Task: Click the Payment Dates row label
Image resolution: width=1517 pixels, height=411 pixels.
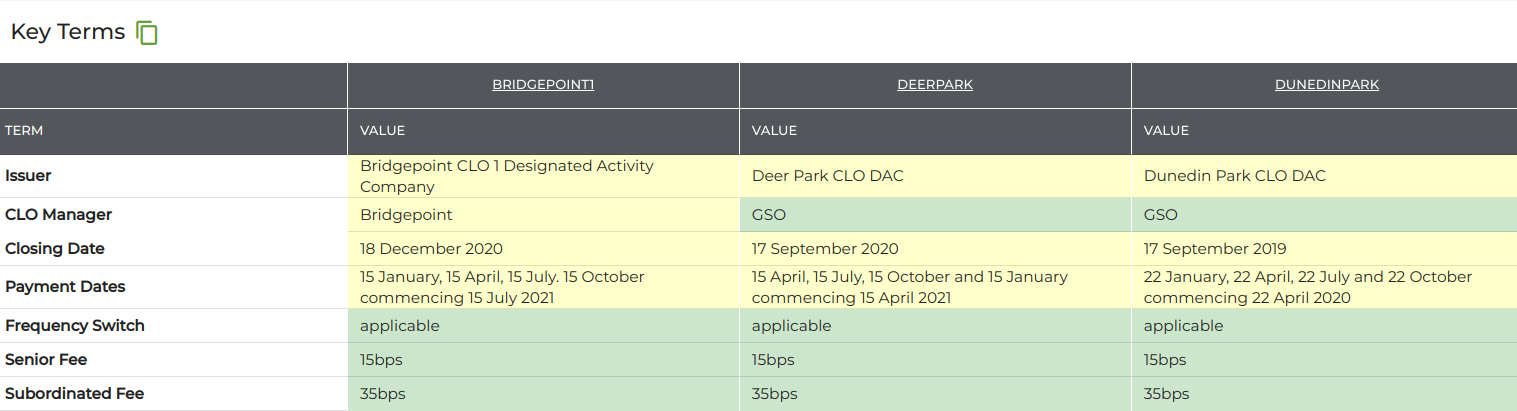Action: (65, 287)
